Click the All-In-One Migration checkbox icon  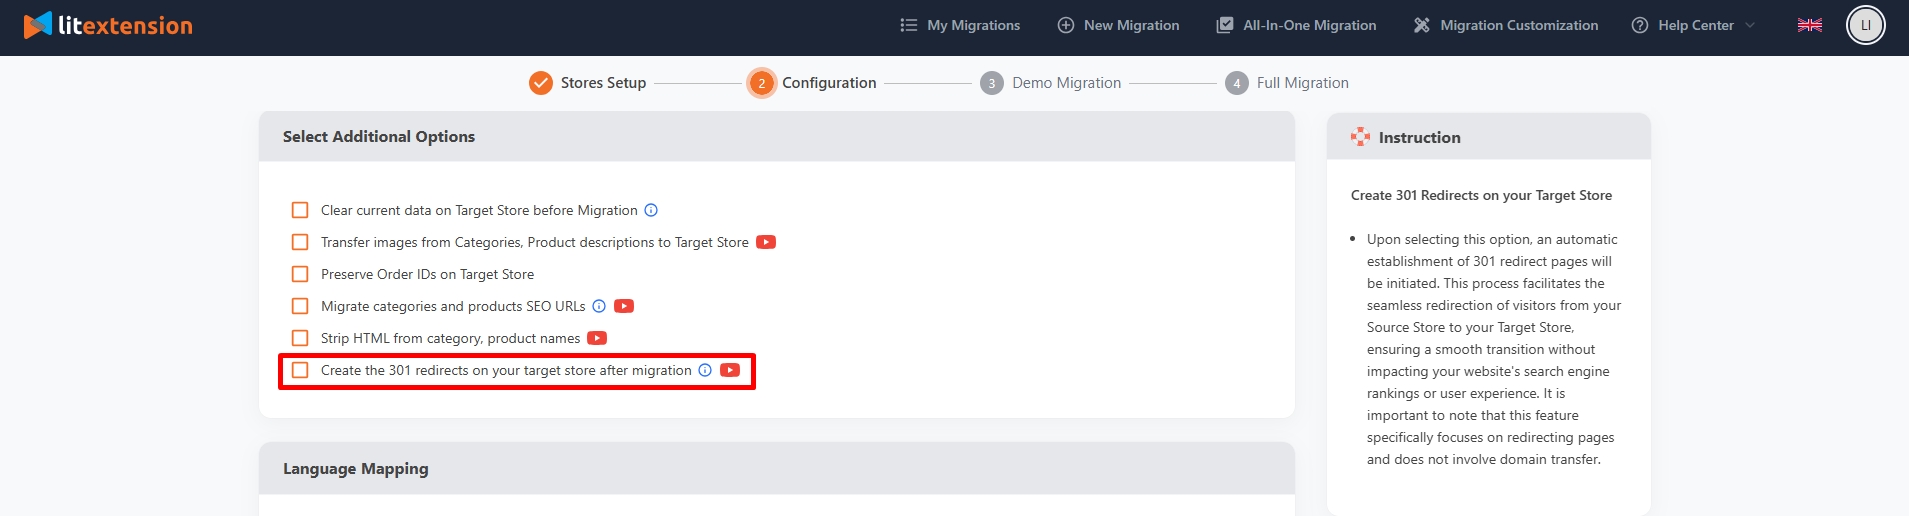(1224, 25)
